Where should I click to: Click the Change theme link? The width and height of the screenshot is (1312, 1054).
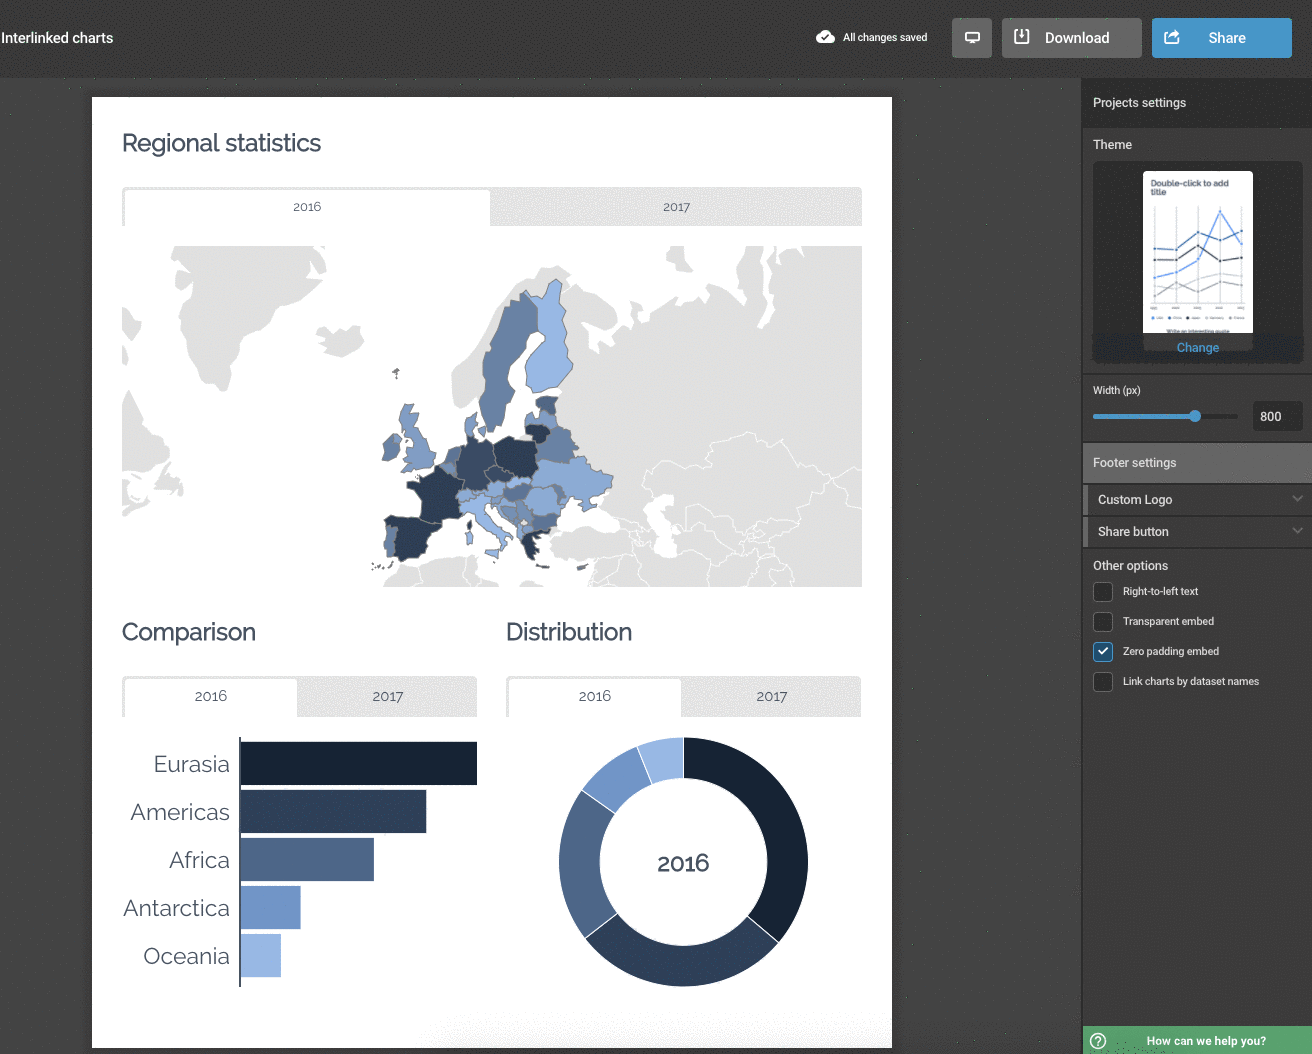1197,348
